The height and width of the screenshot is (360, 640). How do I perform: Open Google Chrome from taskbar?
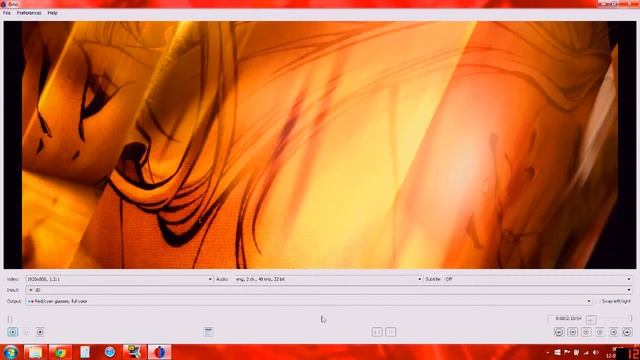tap(60, 352)
